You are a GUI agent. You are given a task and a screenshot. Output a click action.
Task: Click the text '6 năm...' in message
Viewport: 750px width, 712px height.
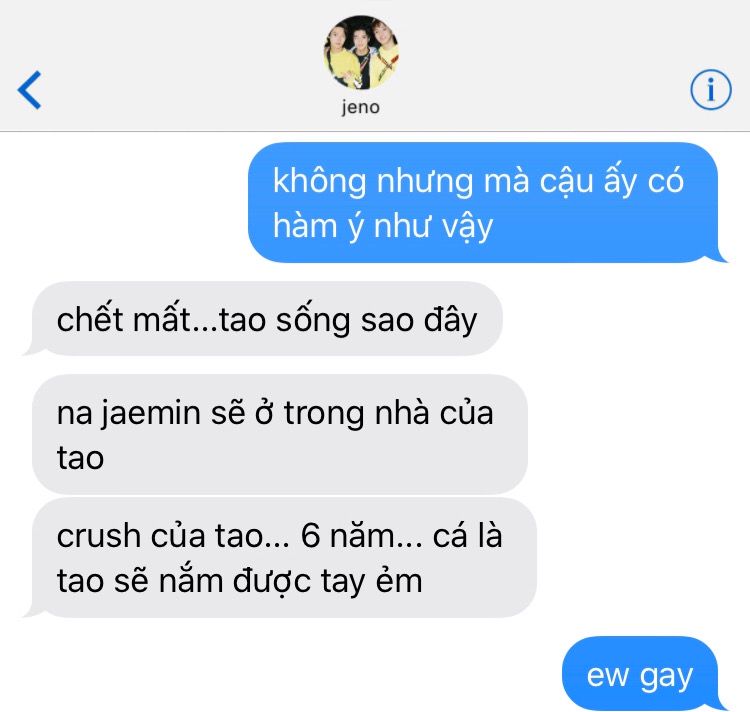[x=362, y=535]
